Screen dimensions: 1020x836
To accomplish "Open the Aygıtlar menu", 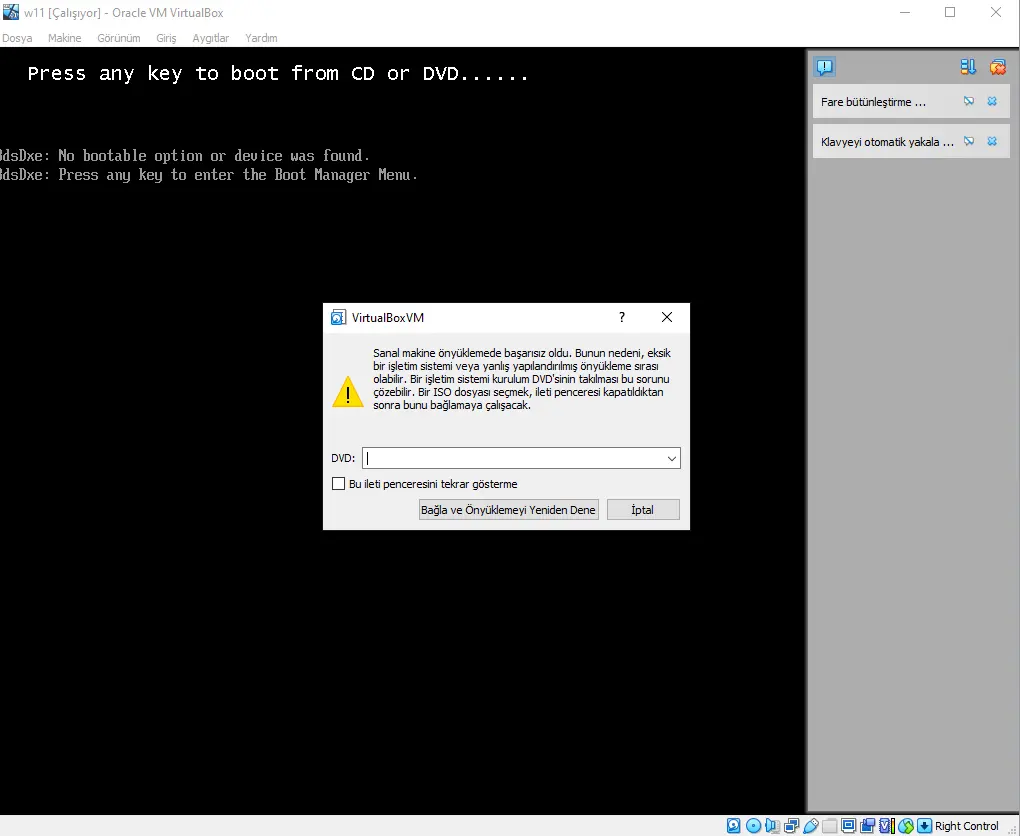I will pos(210,38).
